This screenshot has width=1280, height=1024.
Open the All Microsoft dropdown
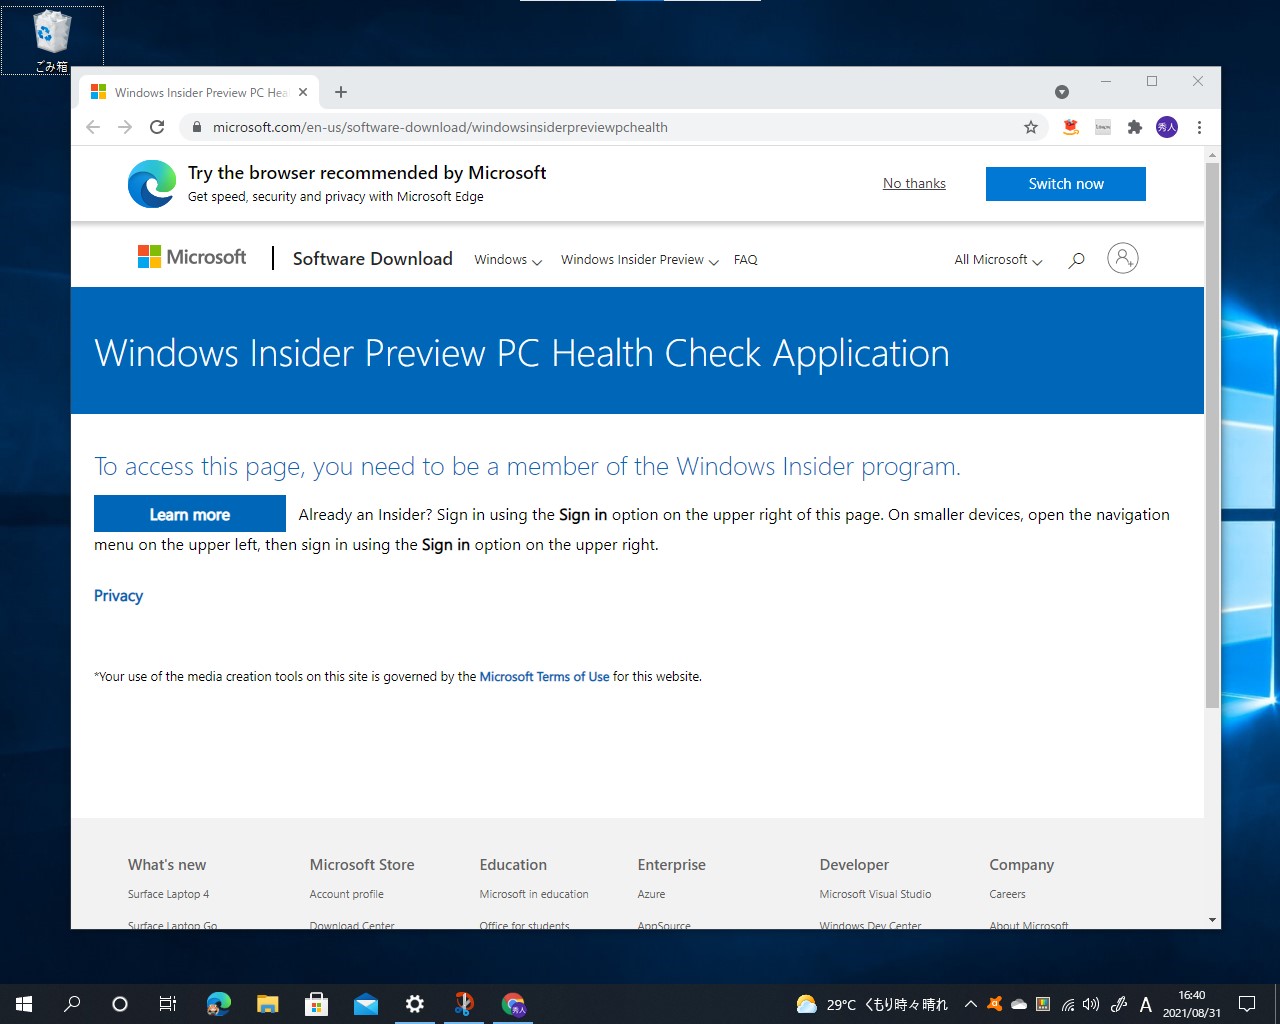click(996, 259)
